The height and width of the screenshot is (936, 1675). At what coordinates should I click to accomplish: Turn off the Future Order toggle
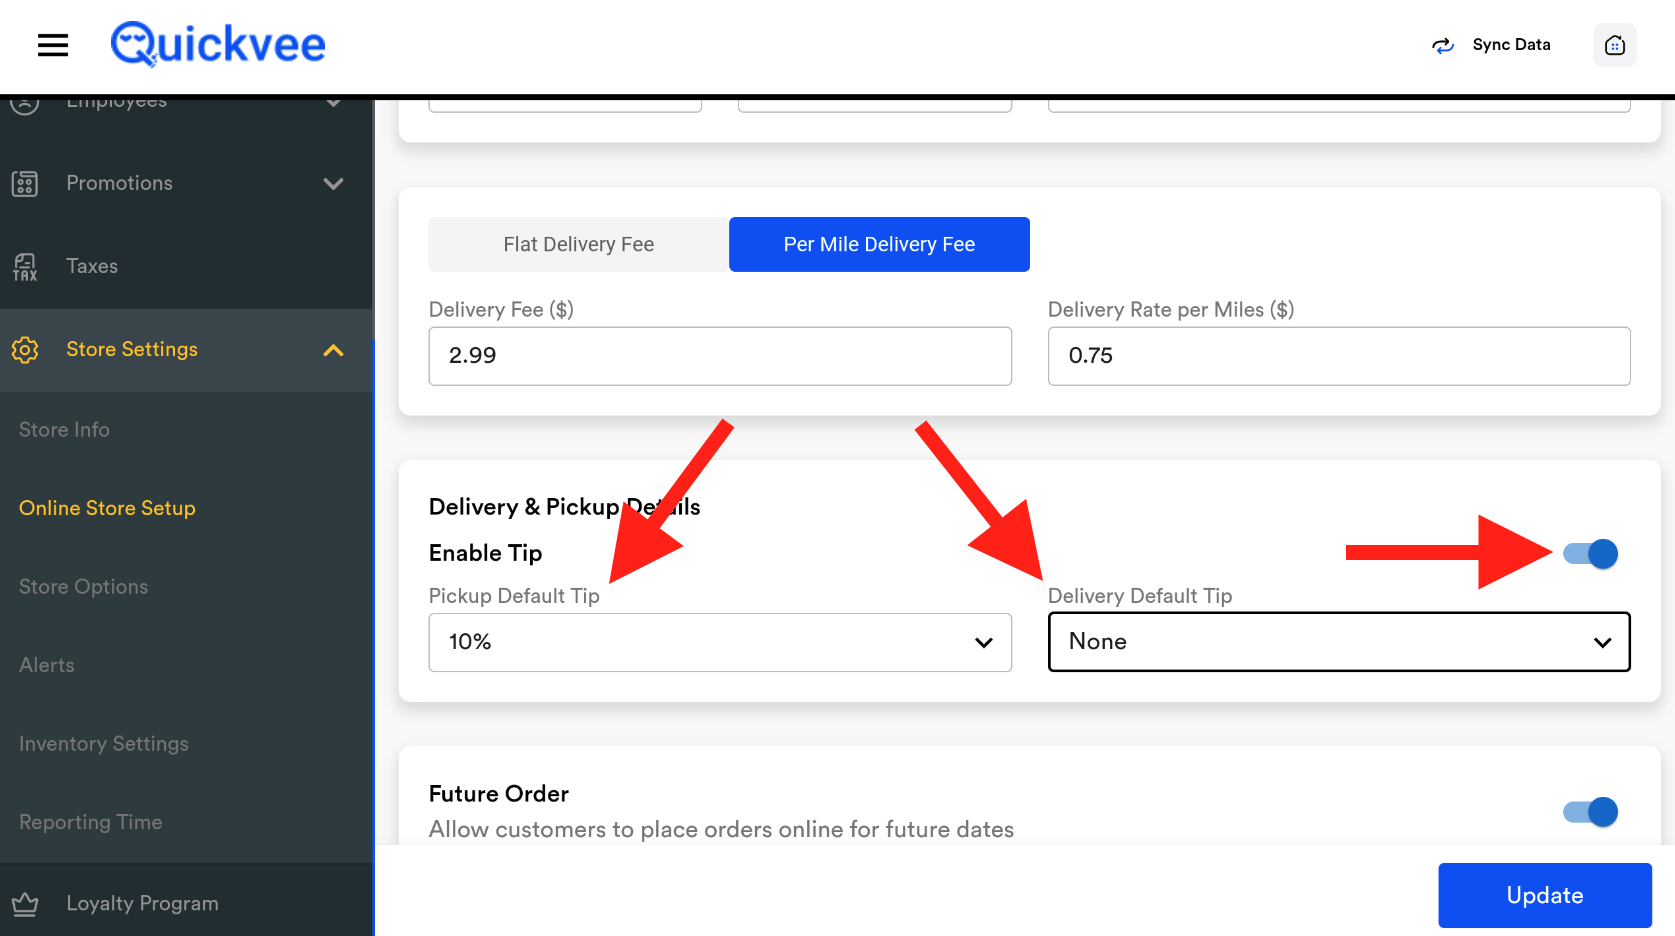click(1590, 812)
